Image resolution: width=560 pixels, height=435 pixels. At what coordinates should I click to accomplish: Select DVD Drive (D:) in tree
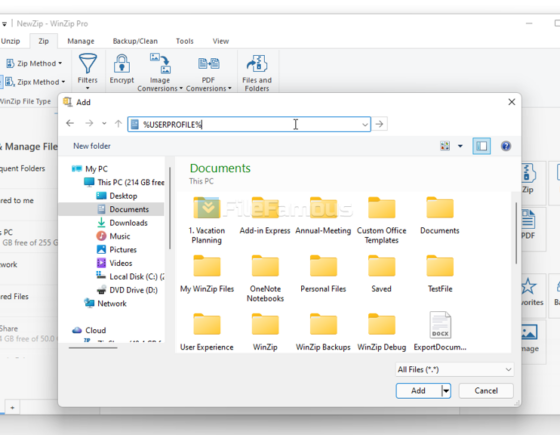127,290
